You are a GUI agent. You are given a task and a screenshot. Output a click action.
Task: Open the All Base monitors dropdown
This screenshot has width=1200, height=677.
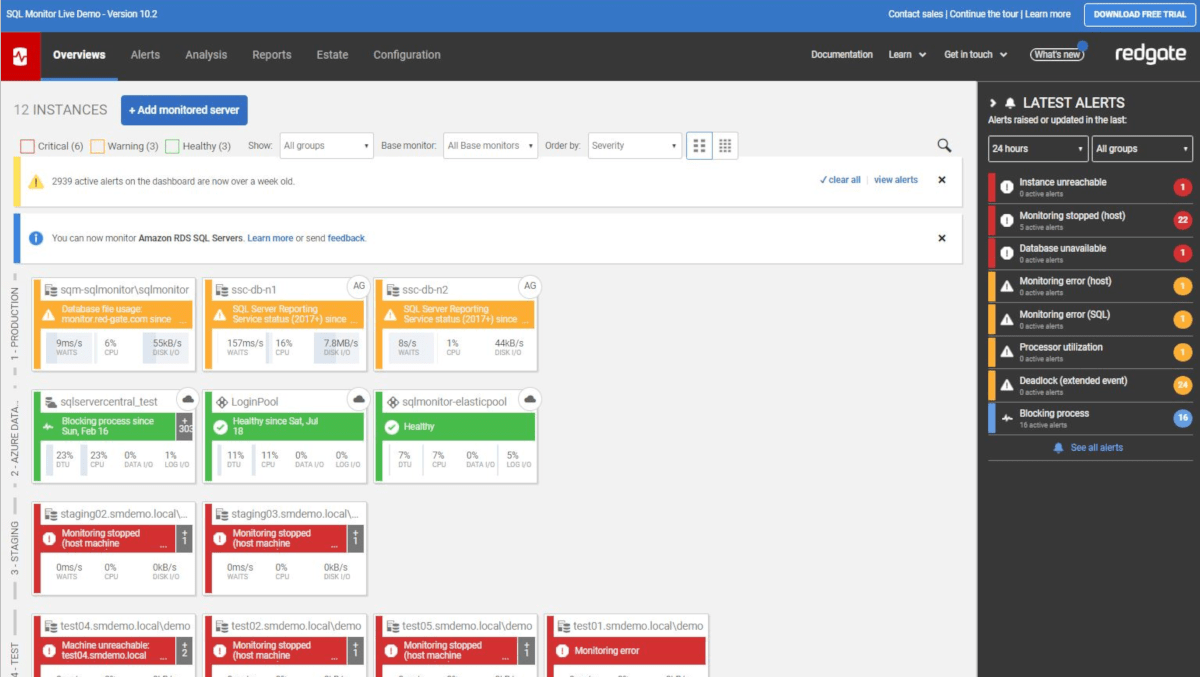point(490,146)
